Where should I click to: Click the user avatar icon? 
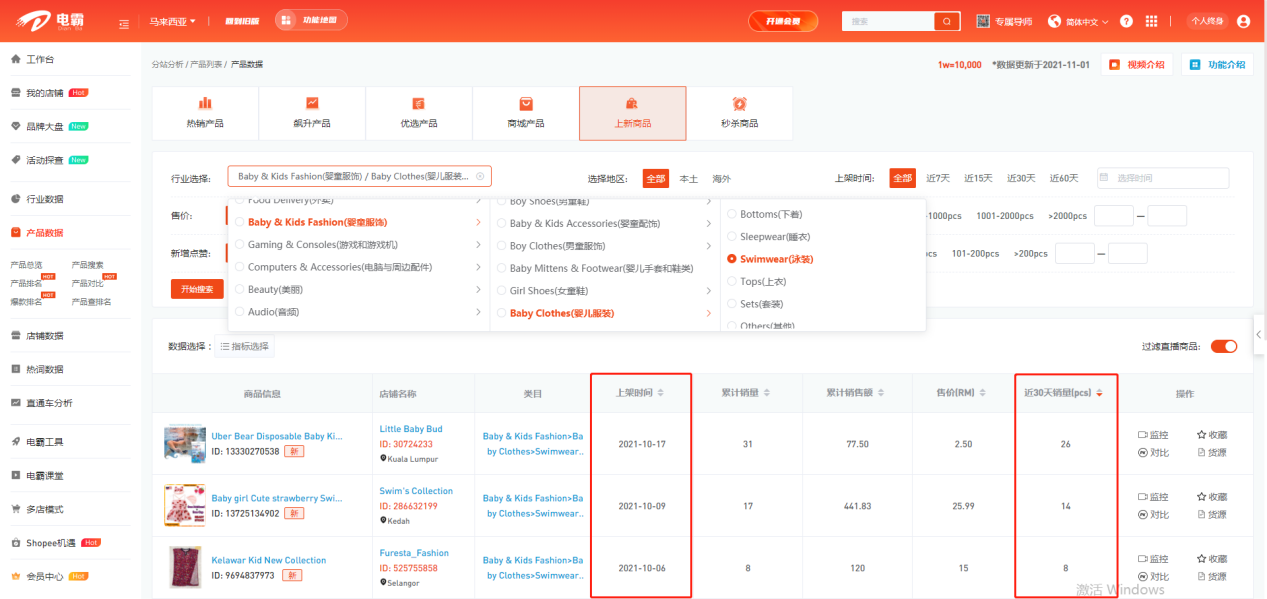(1243, 21)
